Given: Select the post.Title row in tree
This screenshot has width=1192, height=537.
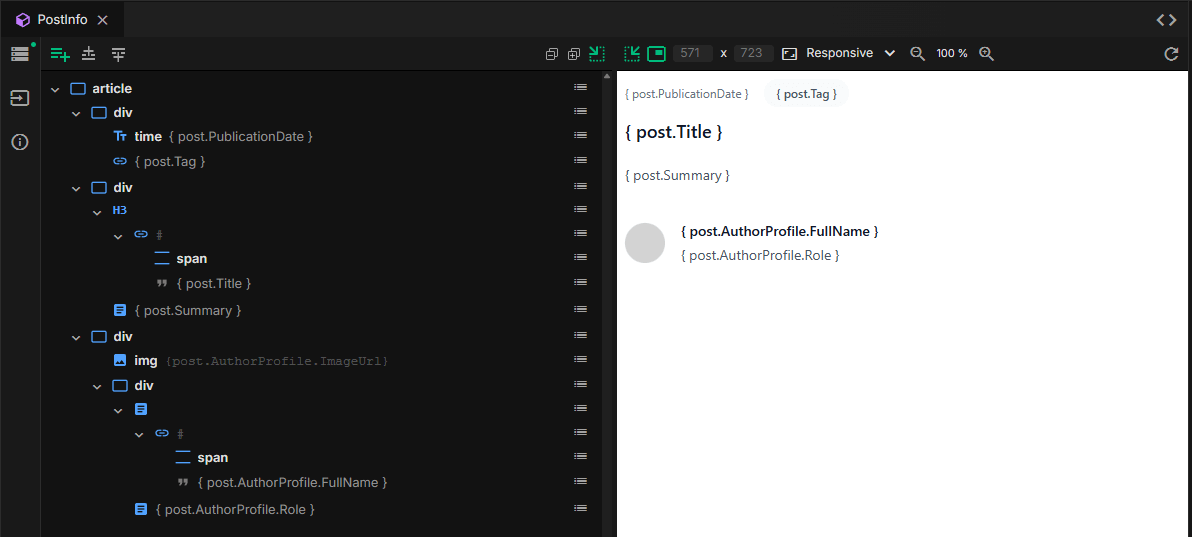Looking at the screenshot, I should click(322, 283).
